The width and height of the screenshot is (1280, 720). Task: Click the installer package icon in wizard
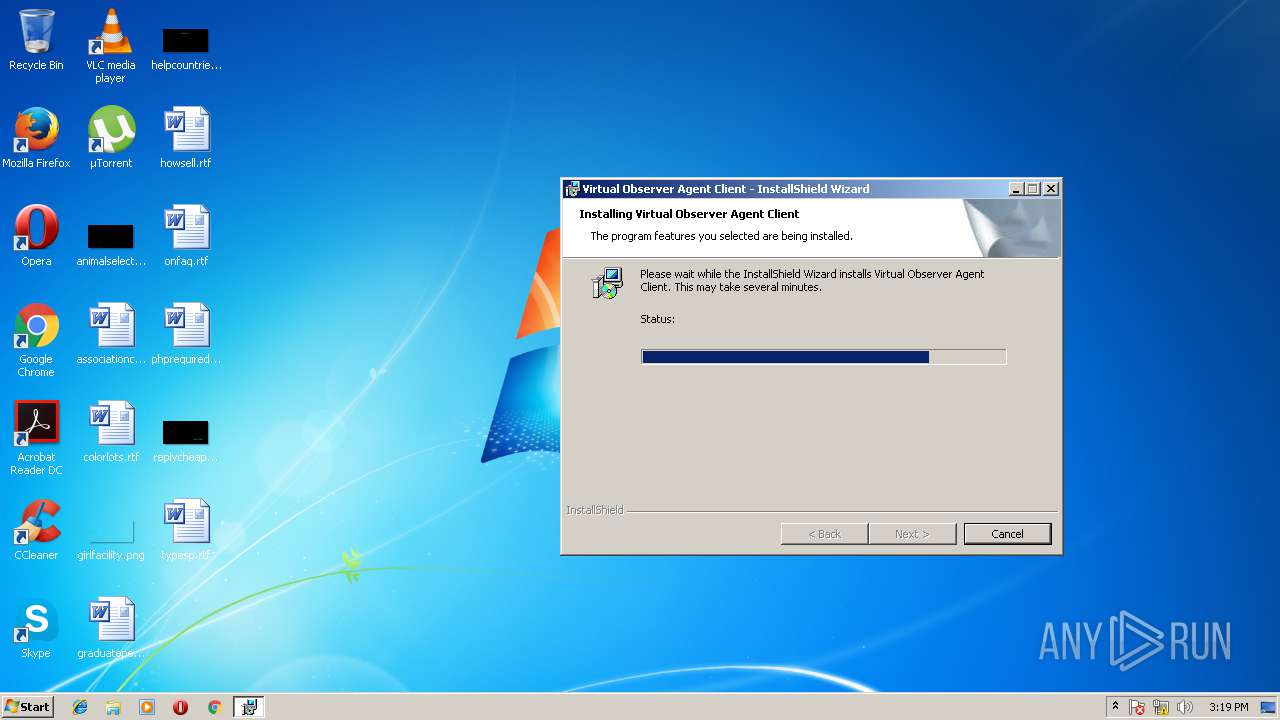tap(607, 283)
